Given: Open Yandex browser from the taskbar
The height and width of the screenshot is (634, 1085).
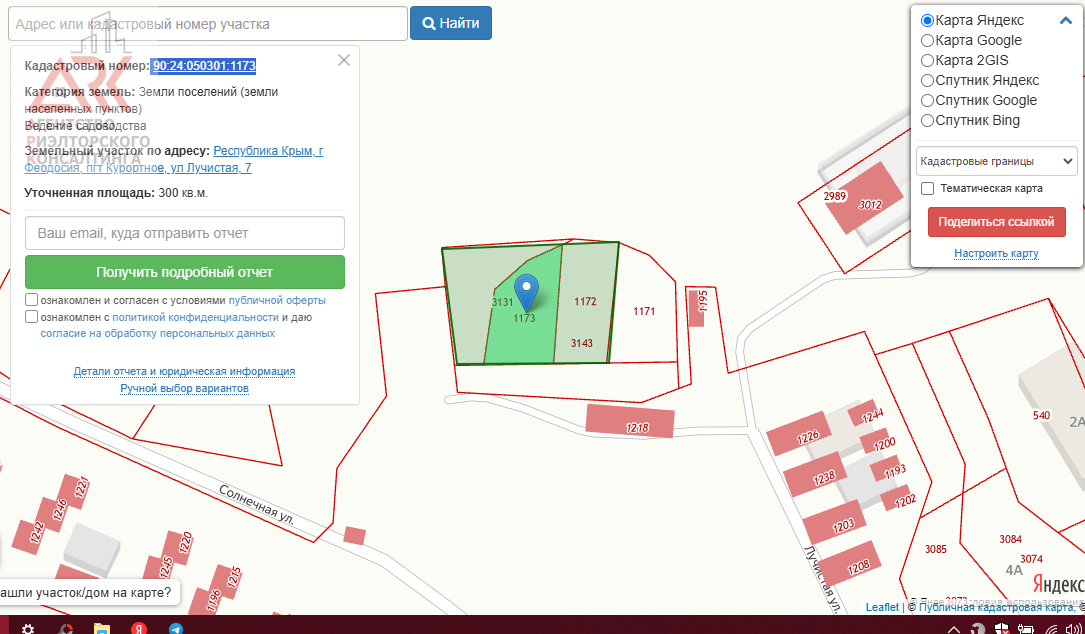Looking at the screenshot, I should point(139,629).
